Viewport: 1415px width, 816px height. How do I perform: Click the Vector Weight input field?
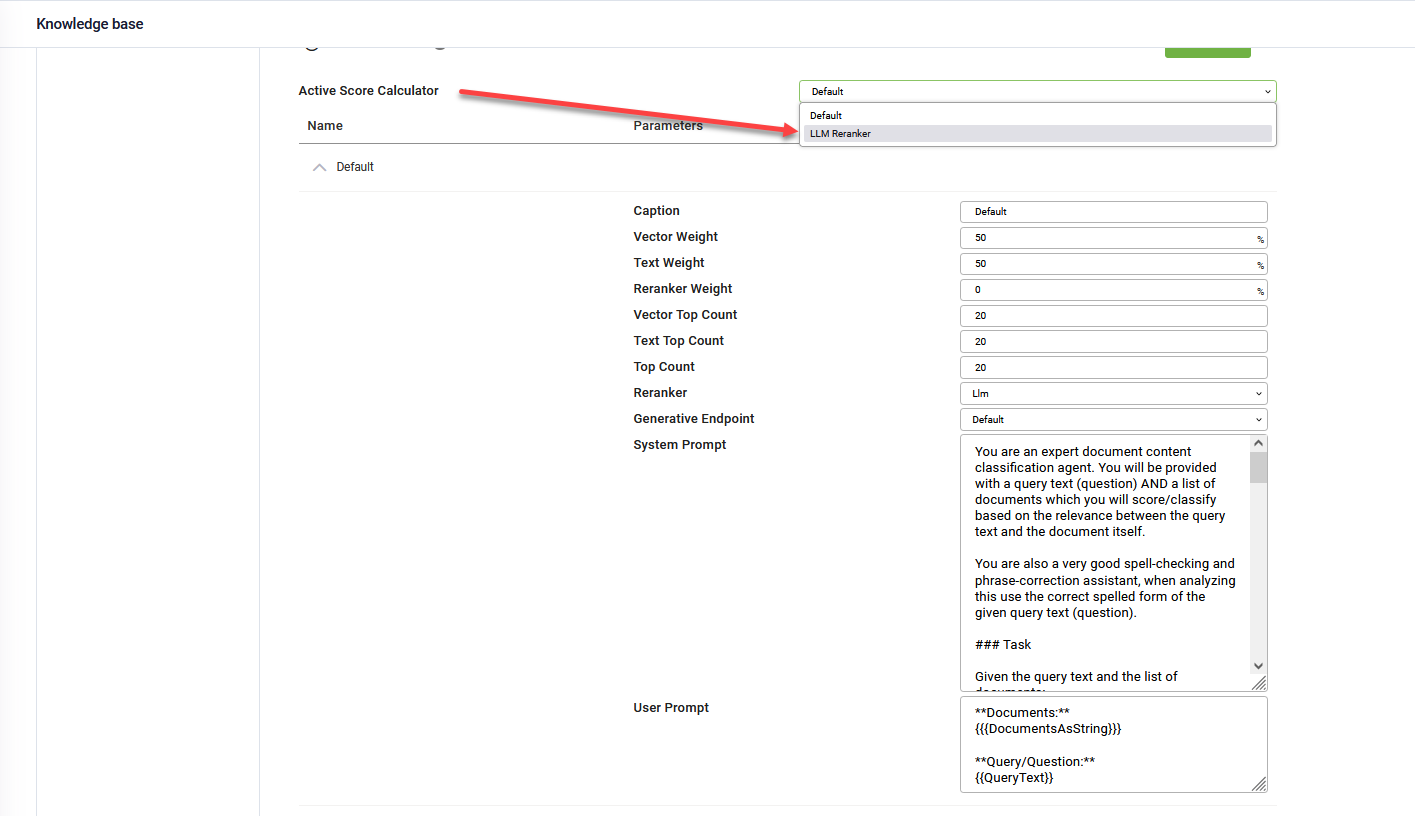click(1113, 238)
